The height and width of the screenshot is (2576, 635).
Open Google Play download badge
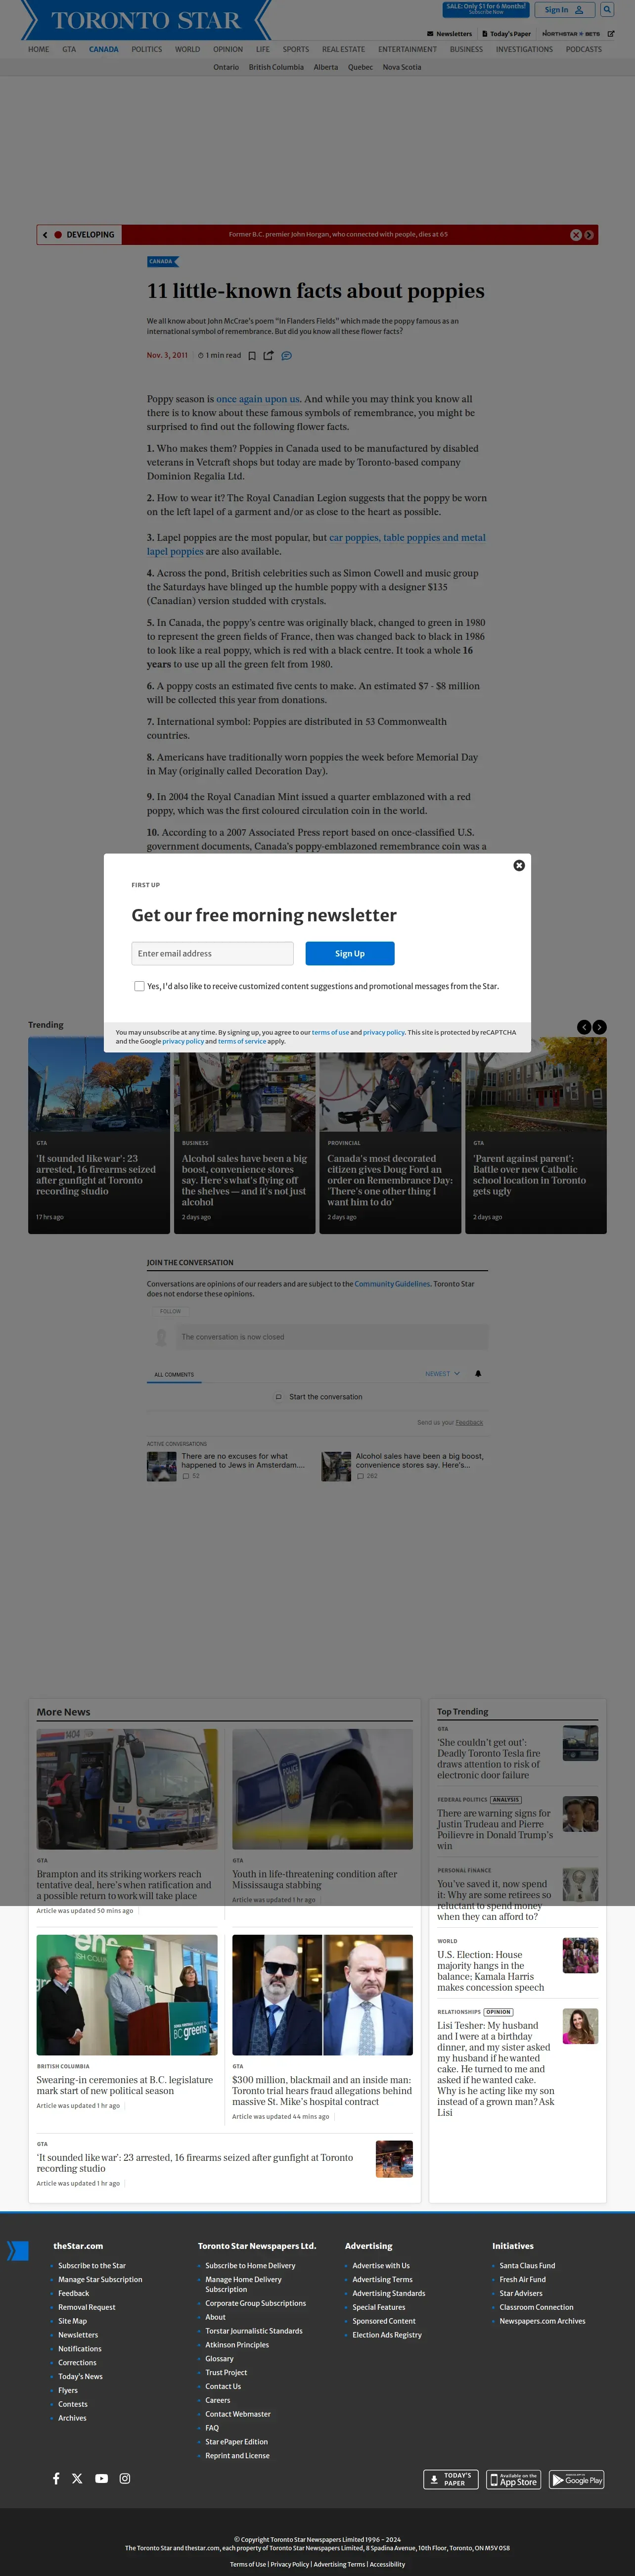tap(577, 2479)
